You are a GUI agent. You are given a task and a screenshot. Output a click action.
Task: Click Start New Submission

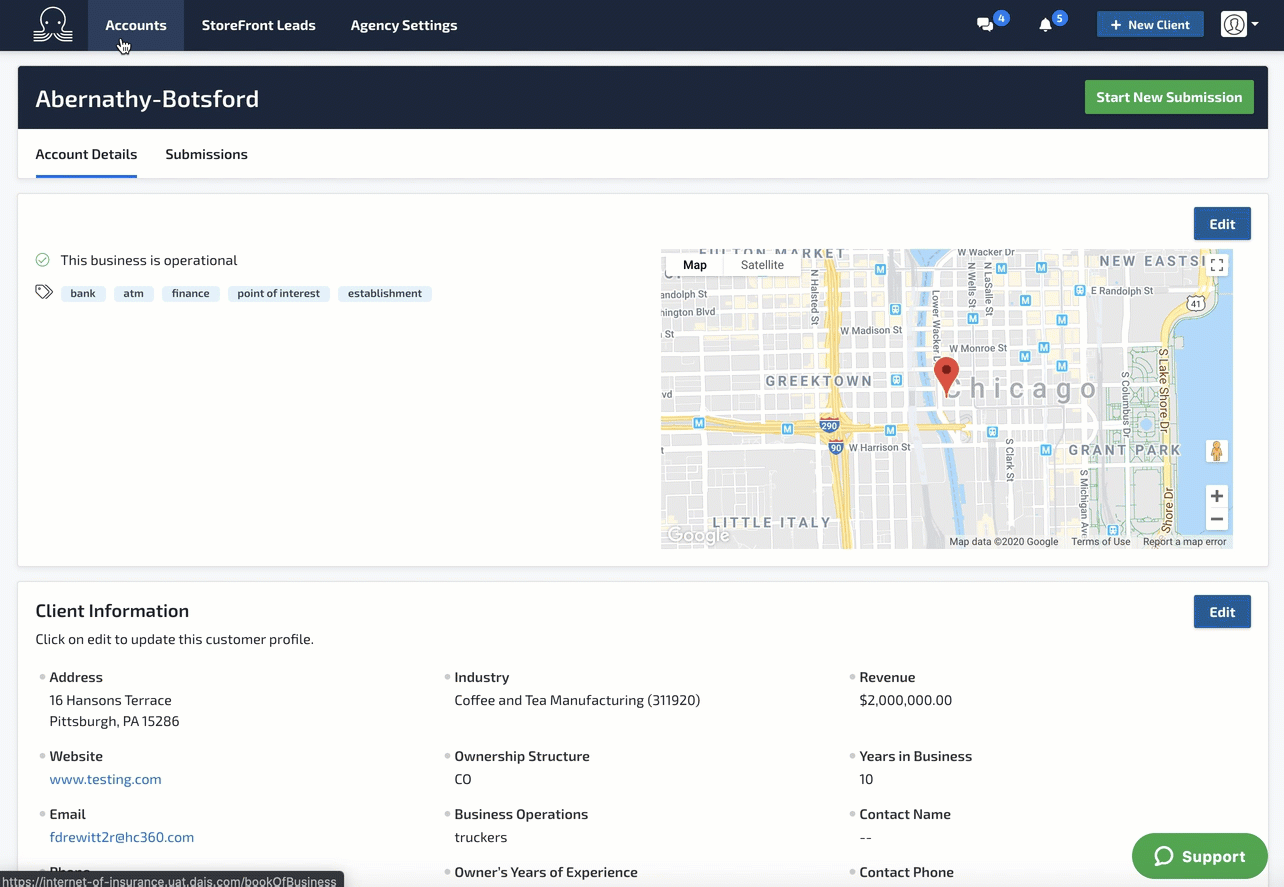[1169, 97]
